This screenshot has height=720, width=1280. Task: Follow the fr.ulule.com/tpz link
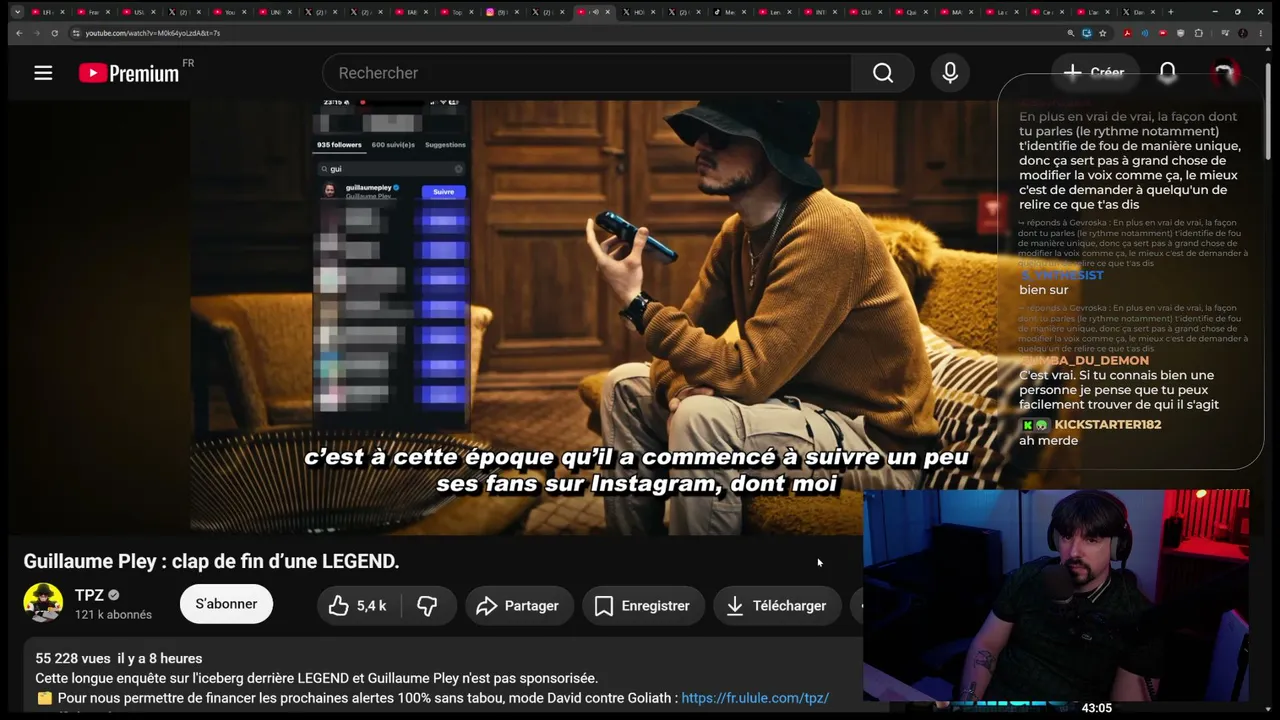pyautogui.click(x=755, y=698)
